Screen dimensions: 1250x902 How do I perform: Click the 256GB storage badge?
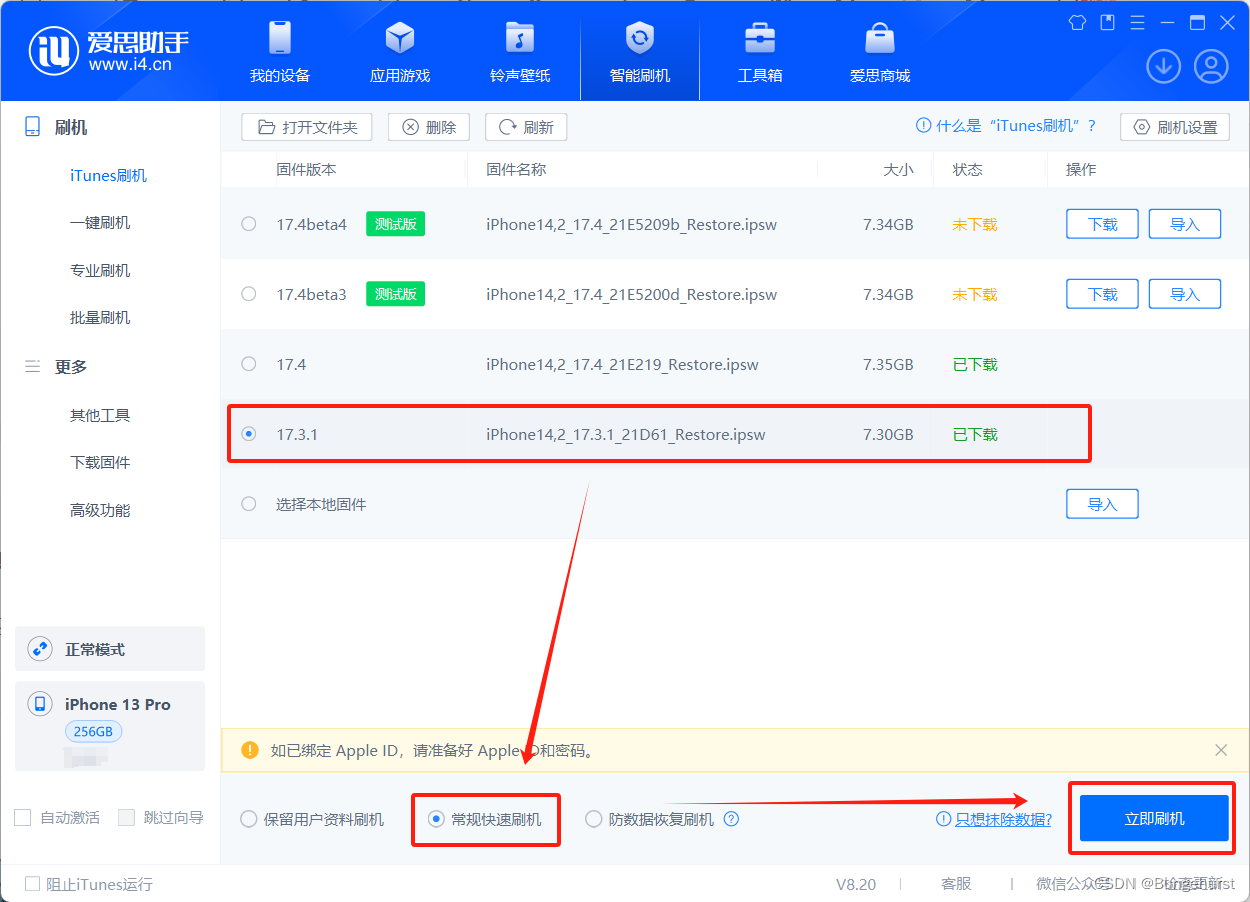click(x=93, y=731)
